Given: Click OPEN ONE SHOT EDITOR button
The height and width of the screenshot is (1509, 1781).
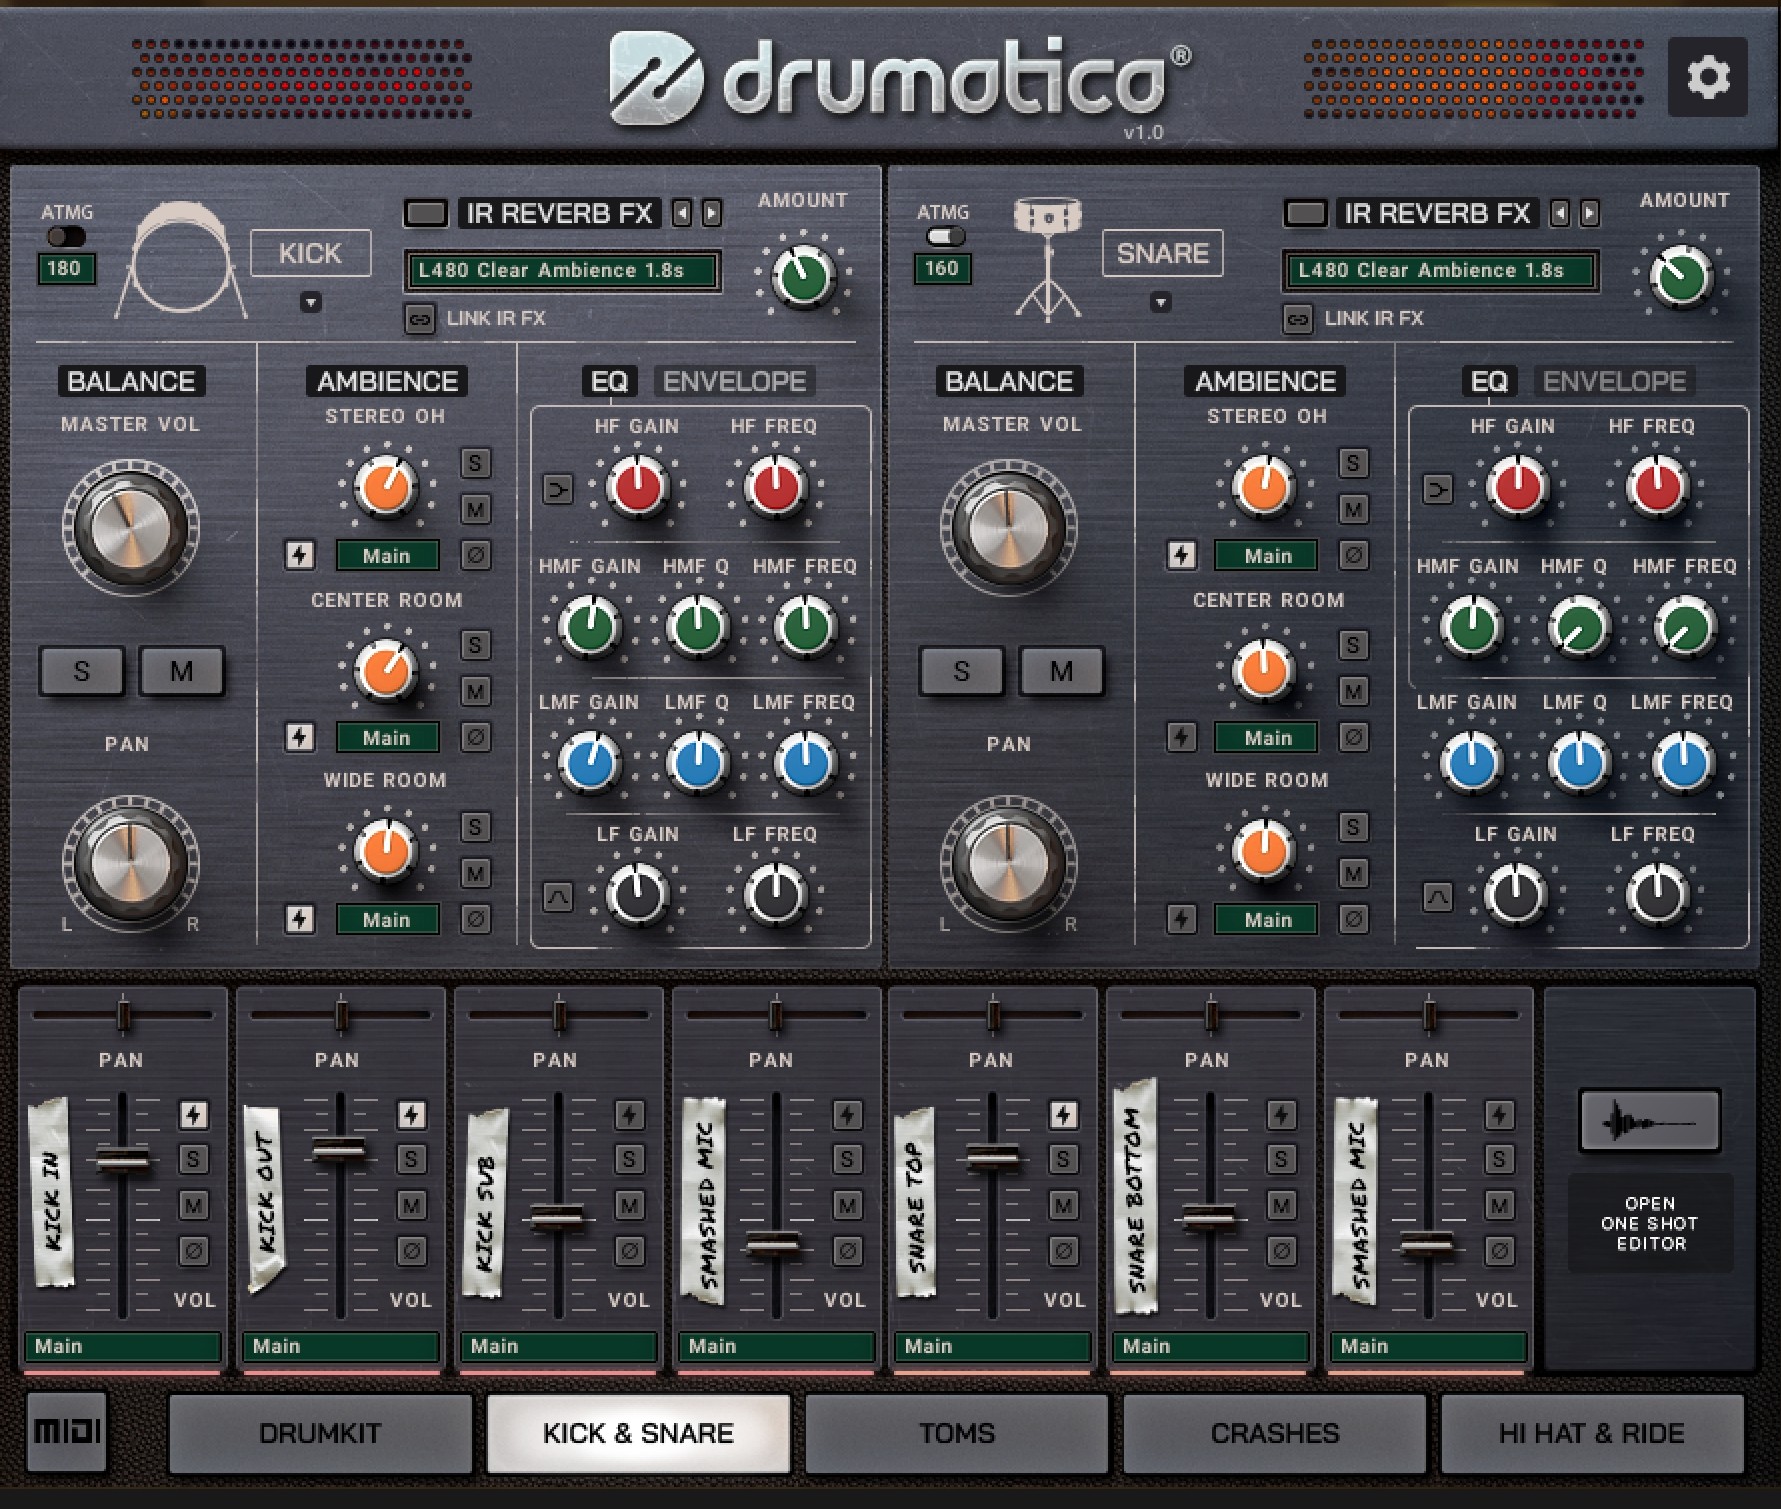Looking at the screenshot, I should point(1649,1223).
